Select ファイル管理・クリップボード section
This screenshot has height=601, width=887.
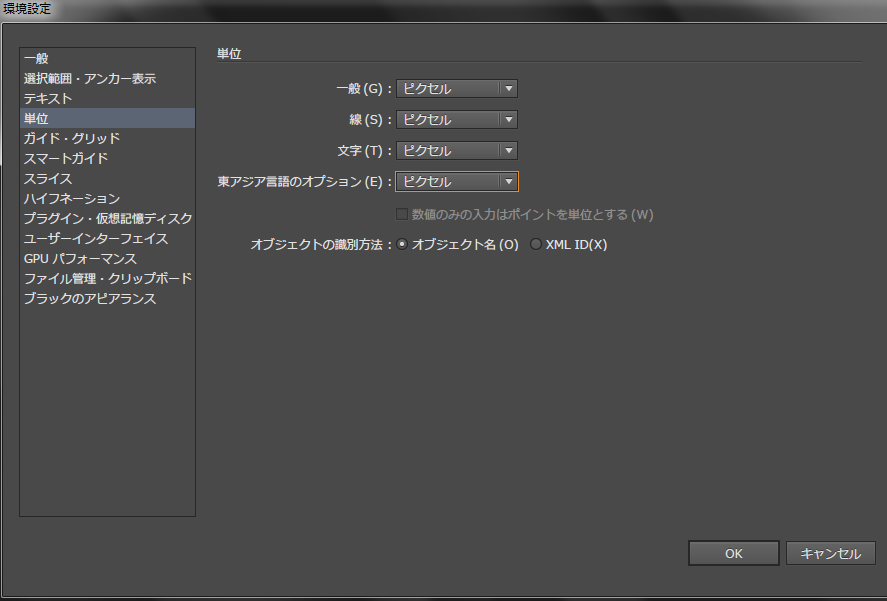107,278
